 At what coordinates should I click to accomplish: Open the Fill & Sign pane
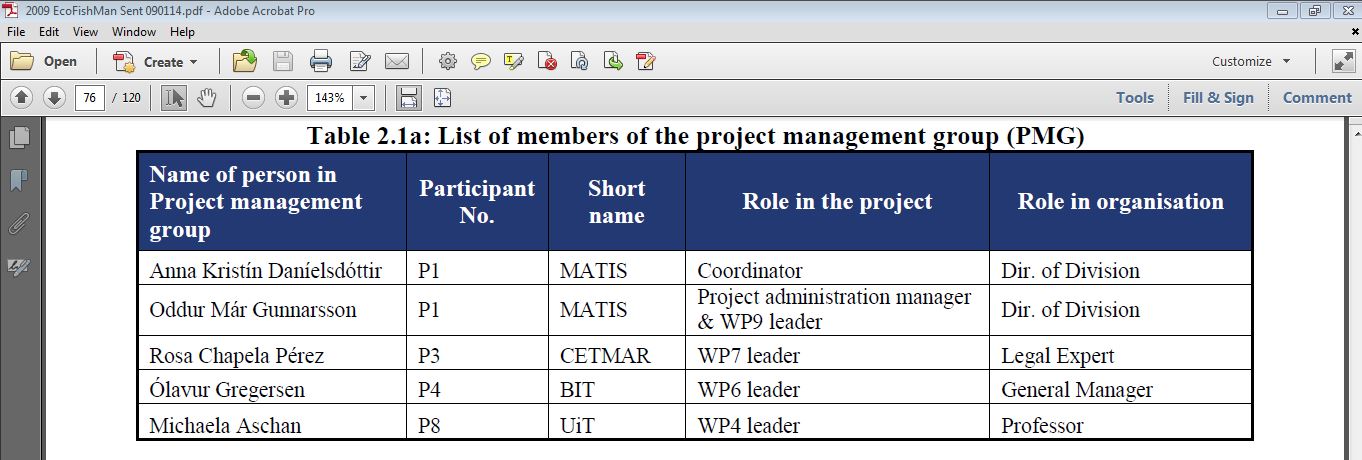[x=1217, y=97]
